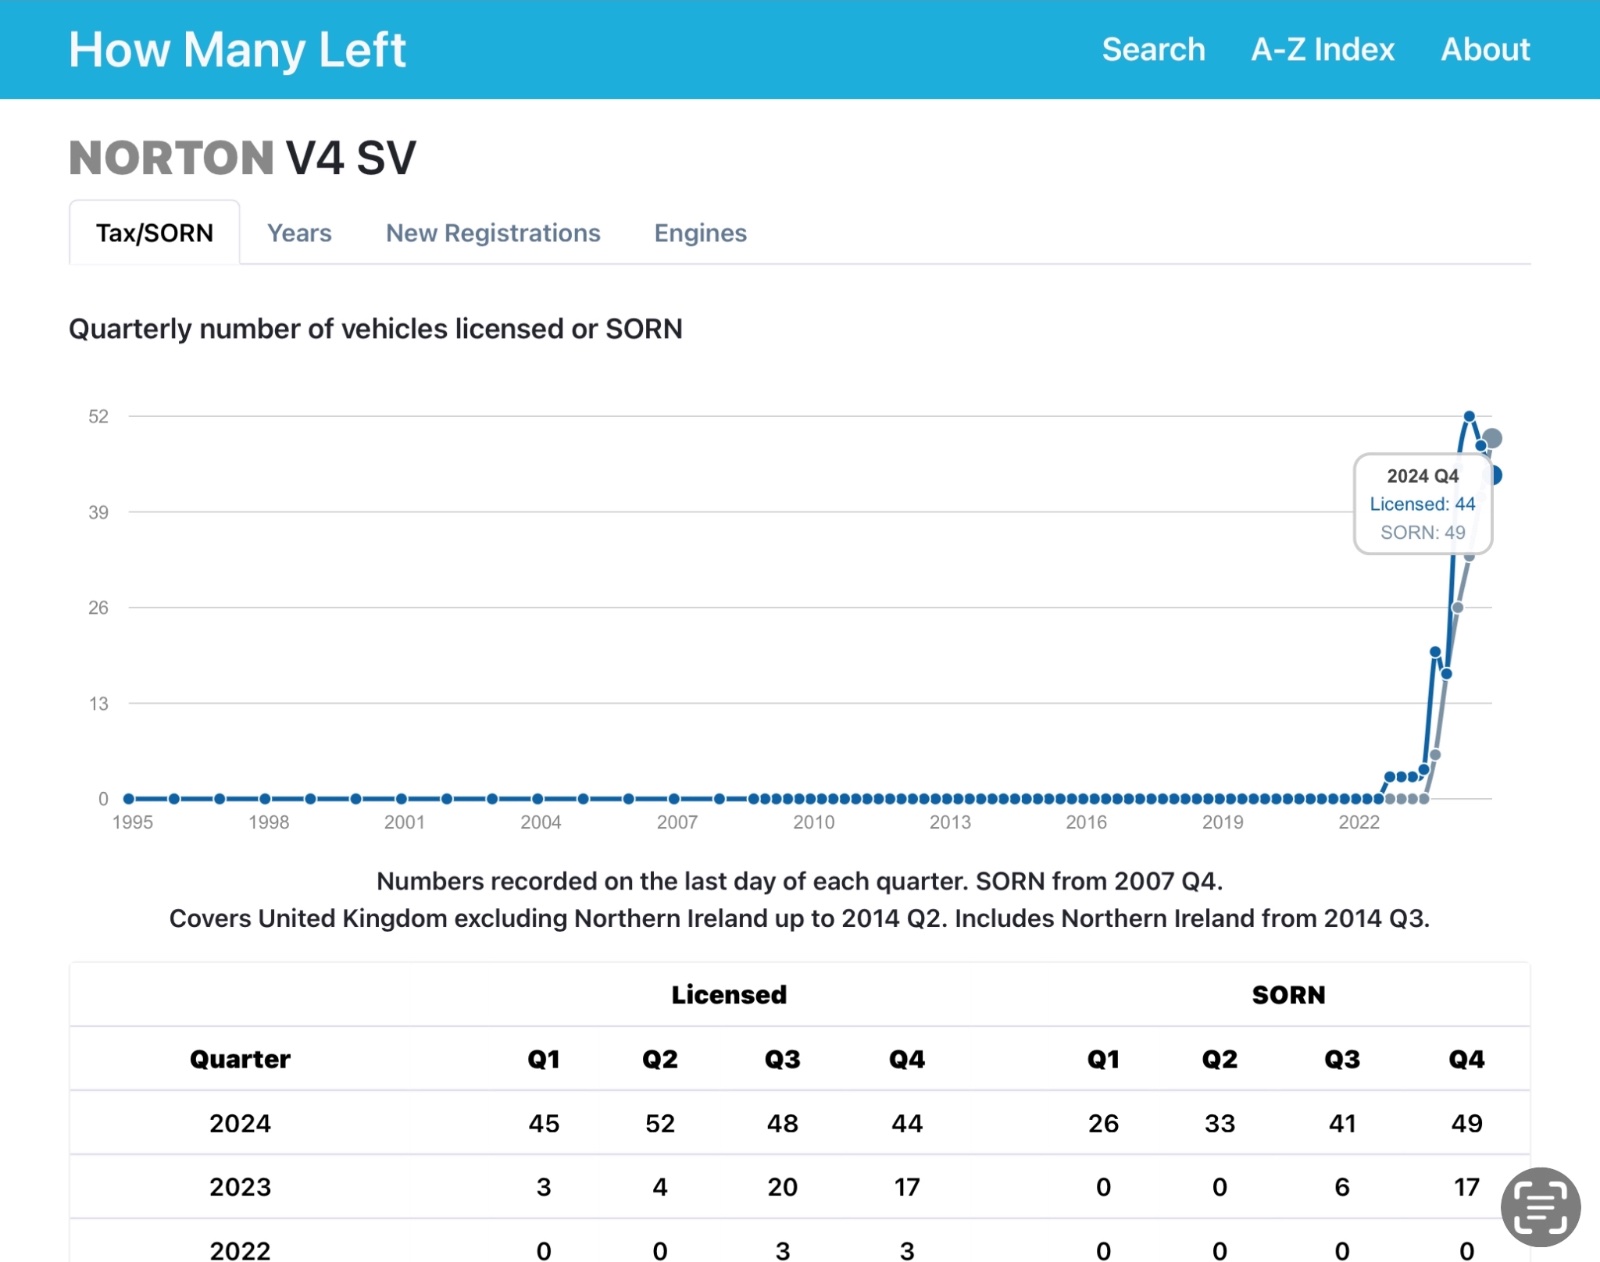Open the How Many Left homepage
Screen dimensions: 1600x1262
(x=237, y=50)
